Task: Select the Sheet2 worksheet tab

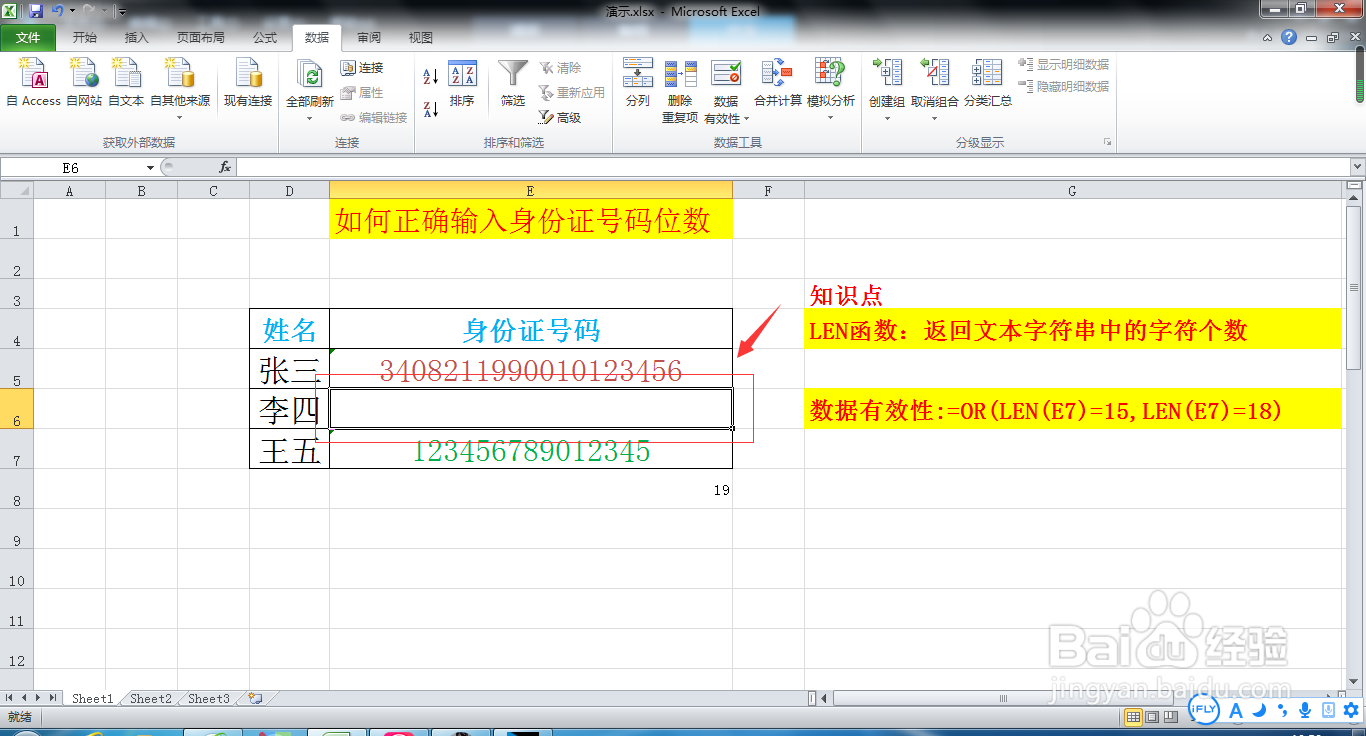Action: [149, 698]
